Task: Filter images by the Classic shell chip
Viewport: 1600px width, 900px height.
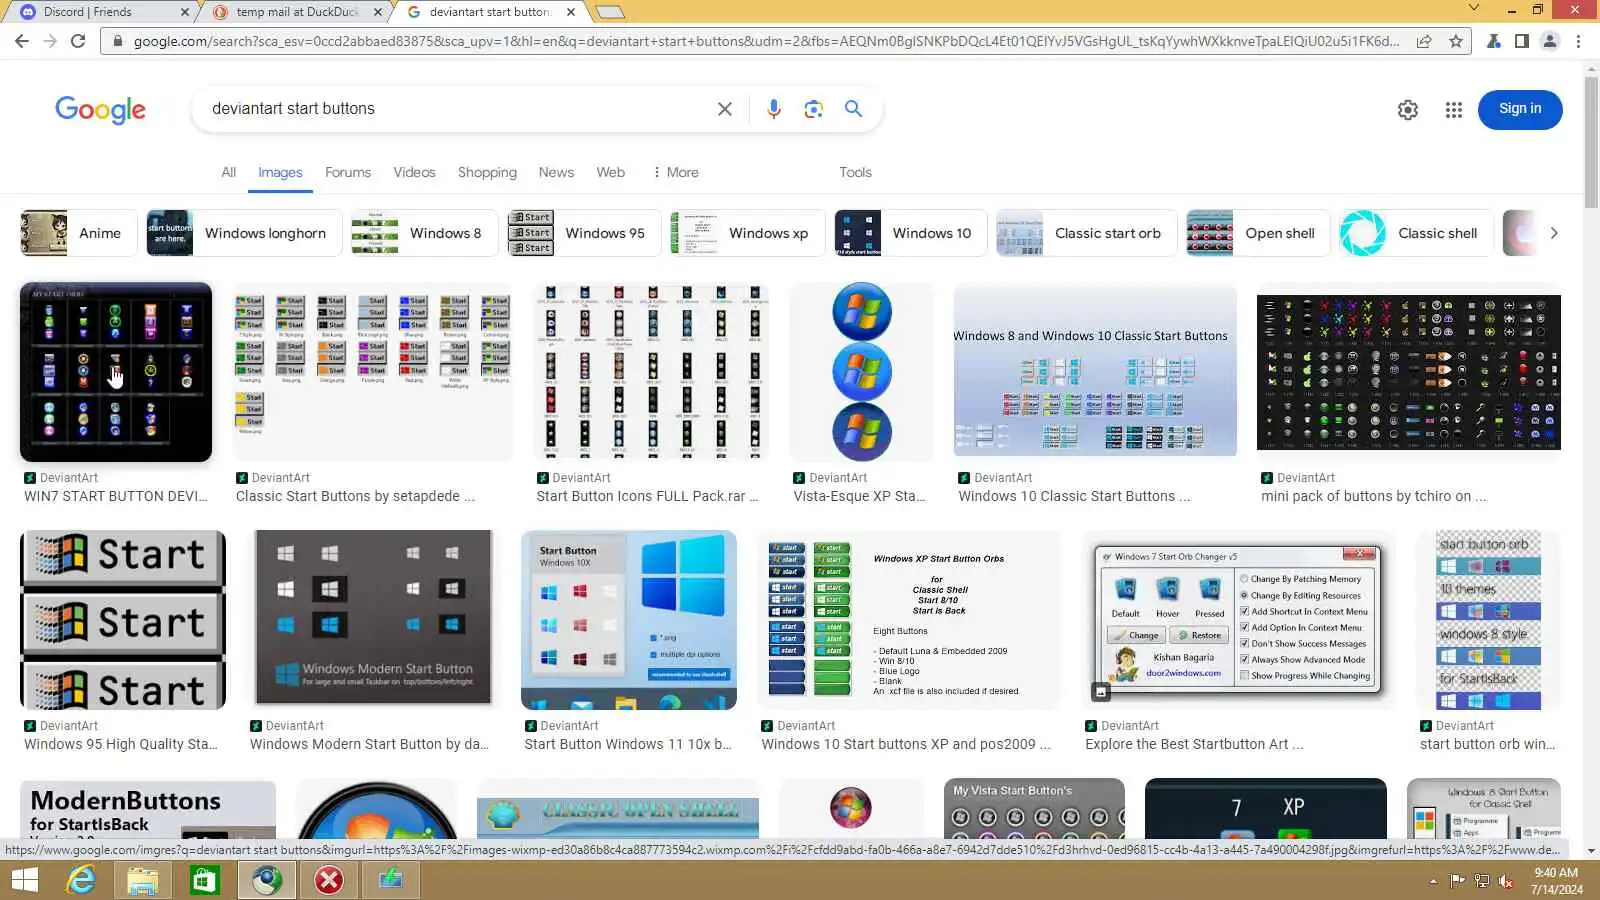Action: tap(1416, 233)
